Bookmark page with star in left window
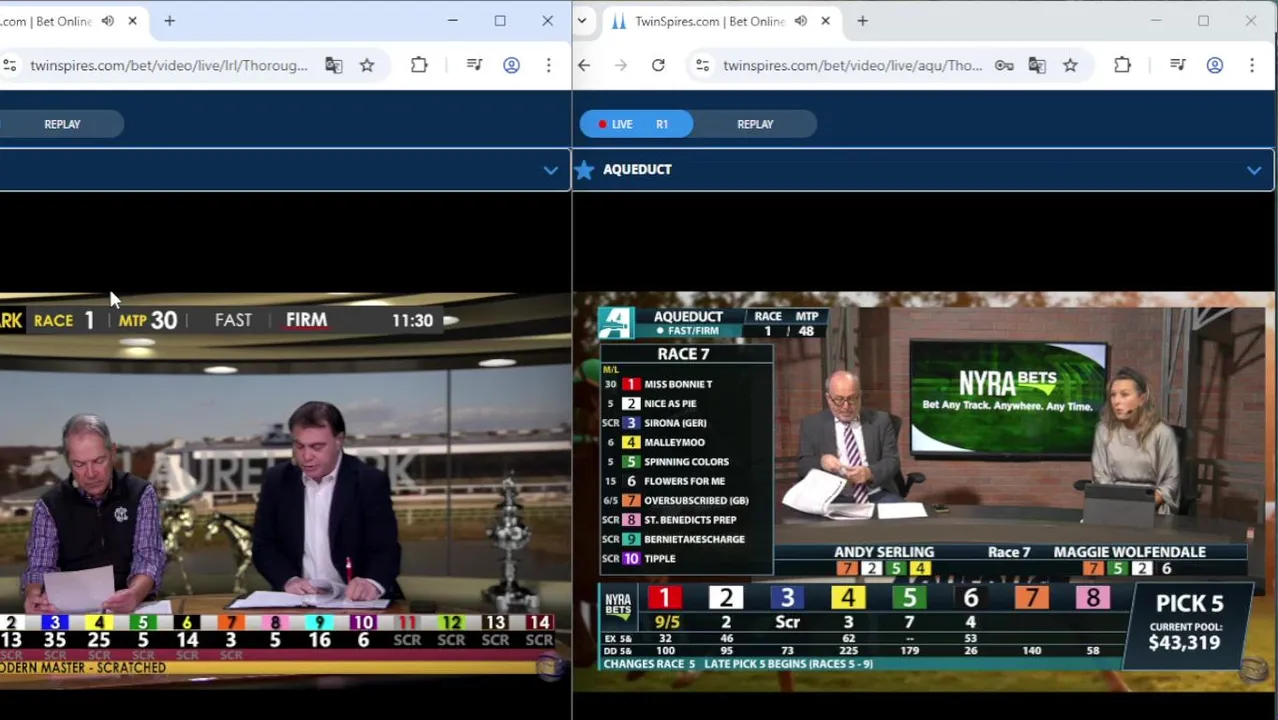This screenshot has width=1278, height=720. point(367,65)
